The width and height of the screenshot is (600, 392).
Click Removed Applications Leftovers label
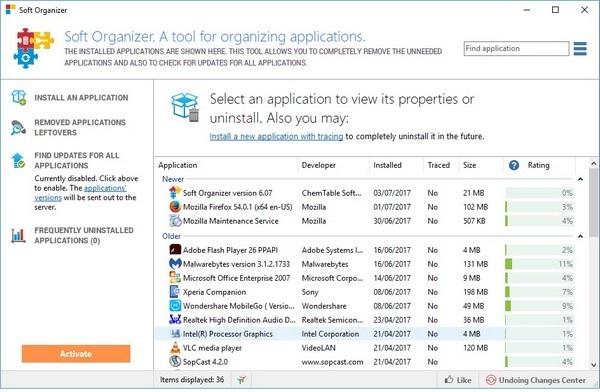[x=80, y=127]
